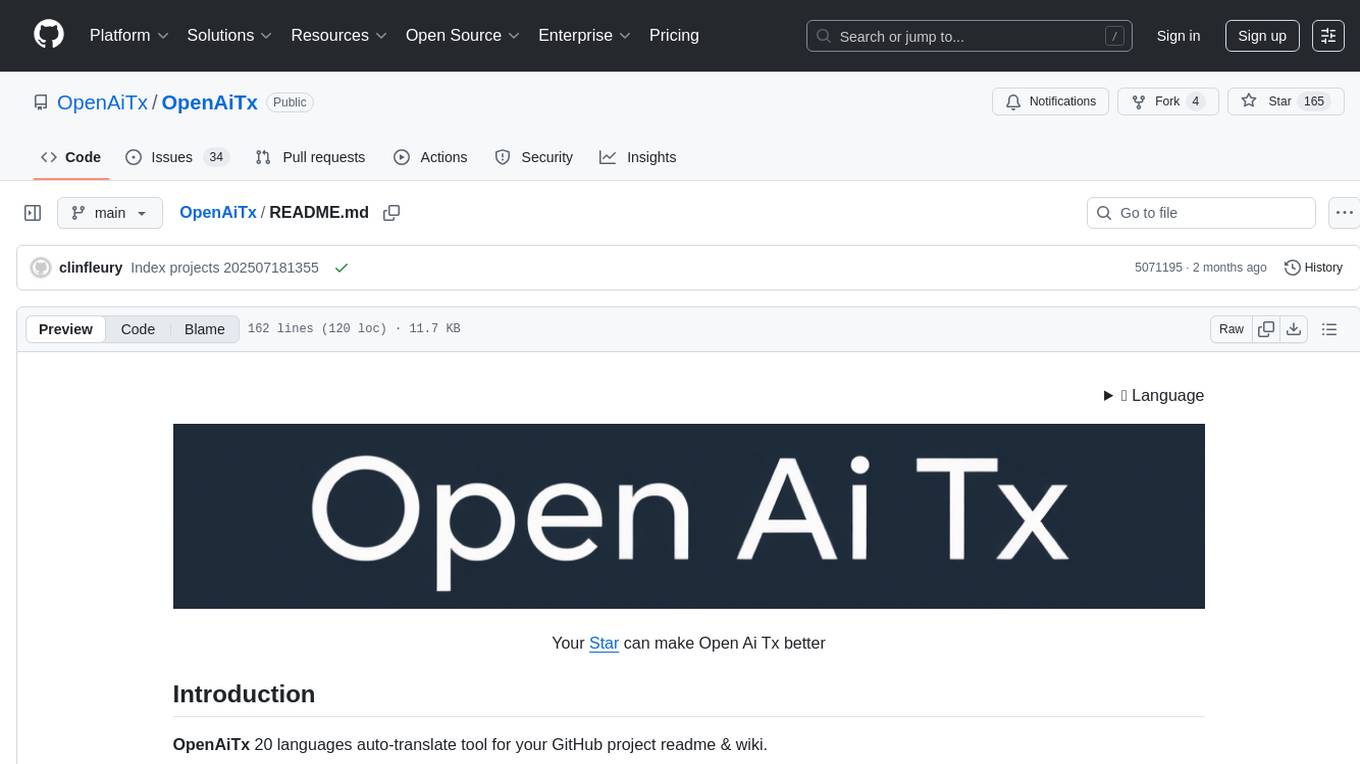Open the Insights tab
This screenshot has height=764, width=1360.
tap(638, 157)
